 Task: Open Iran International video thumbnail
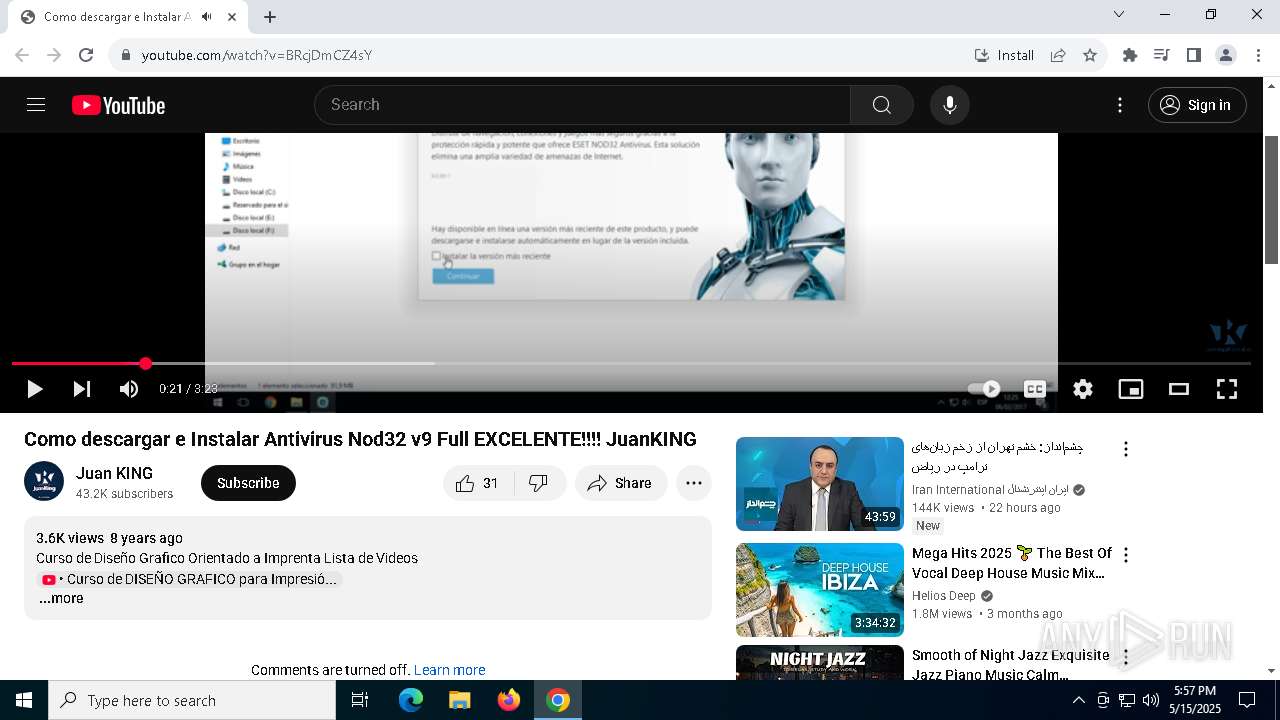pos(820,484)
